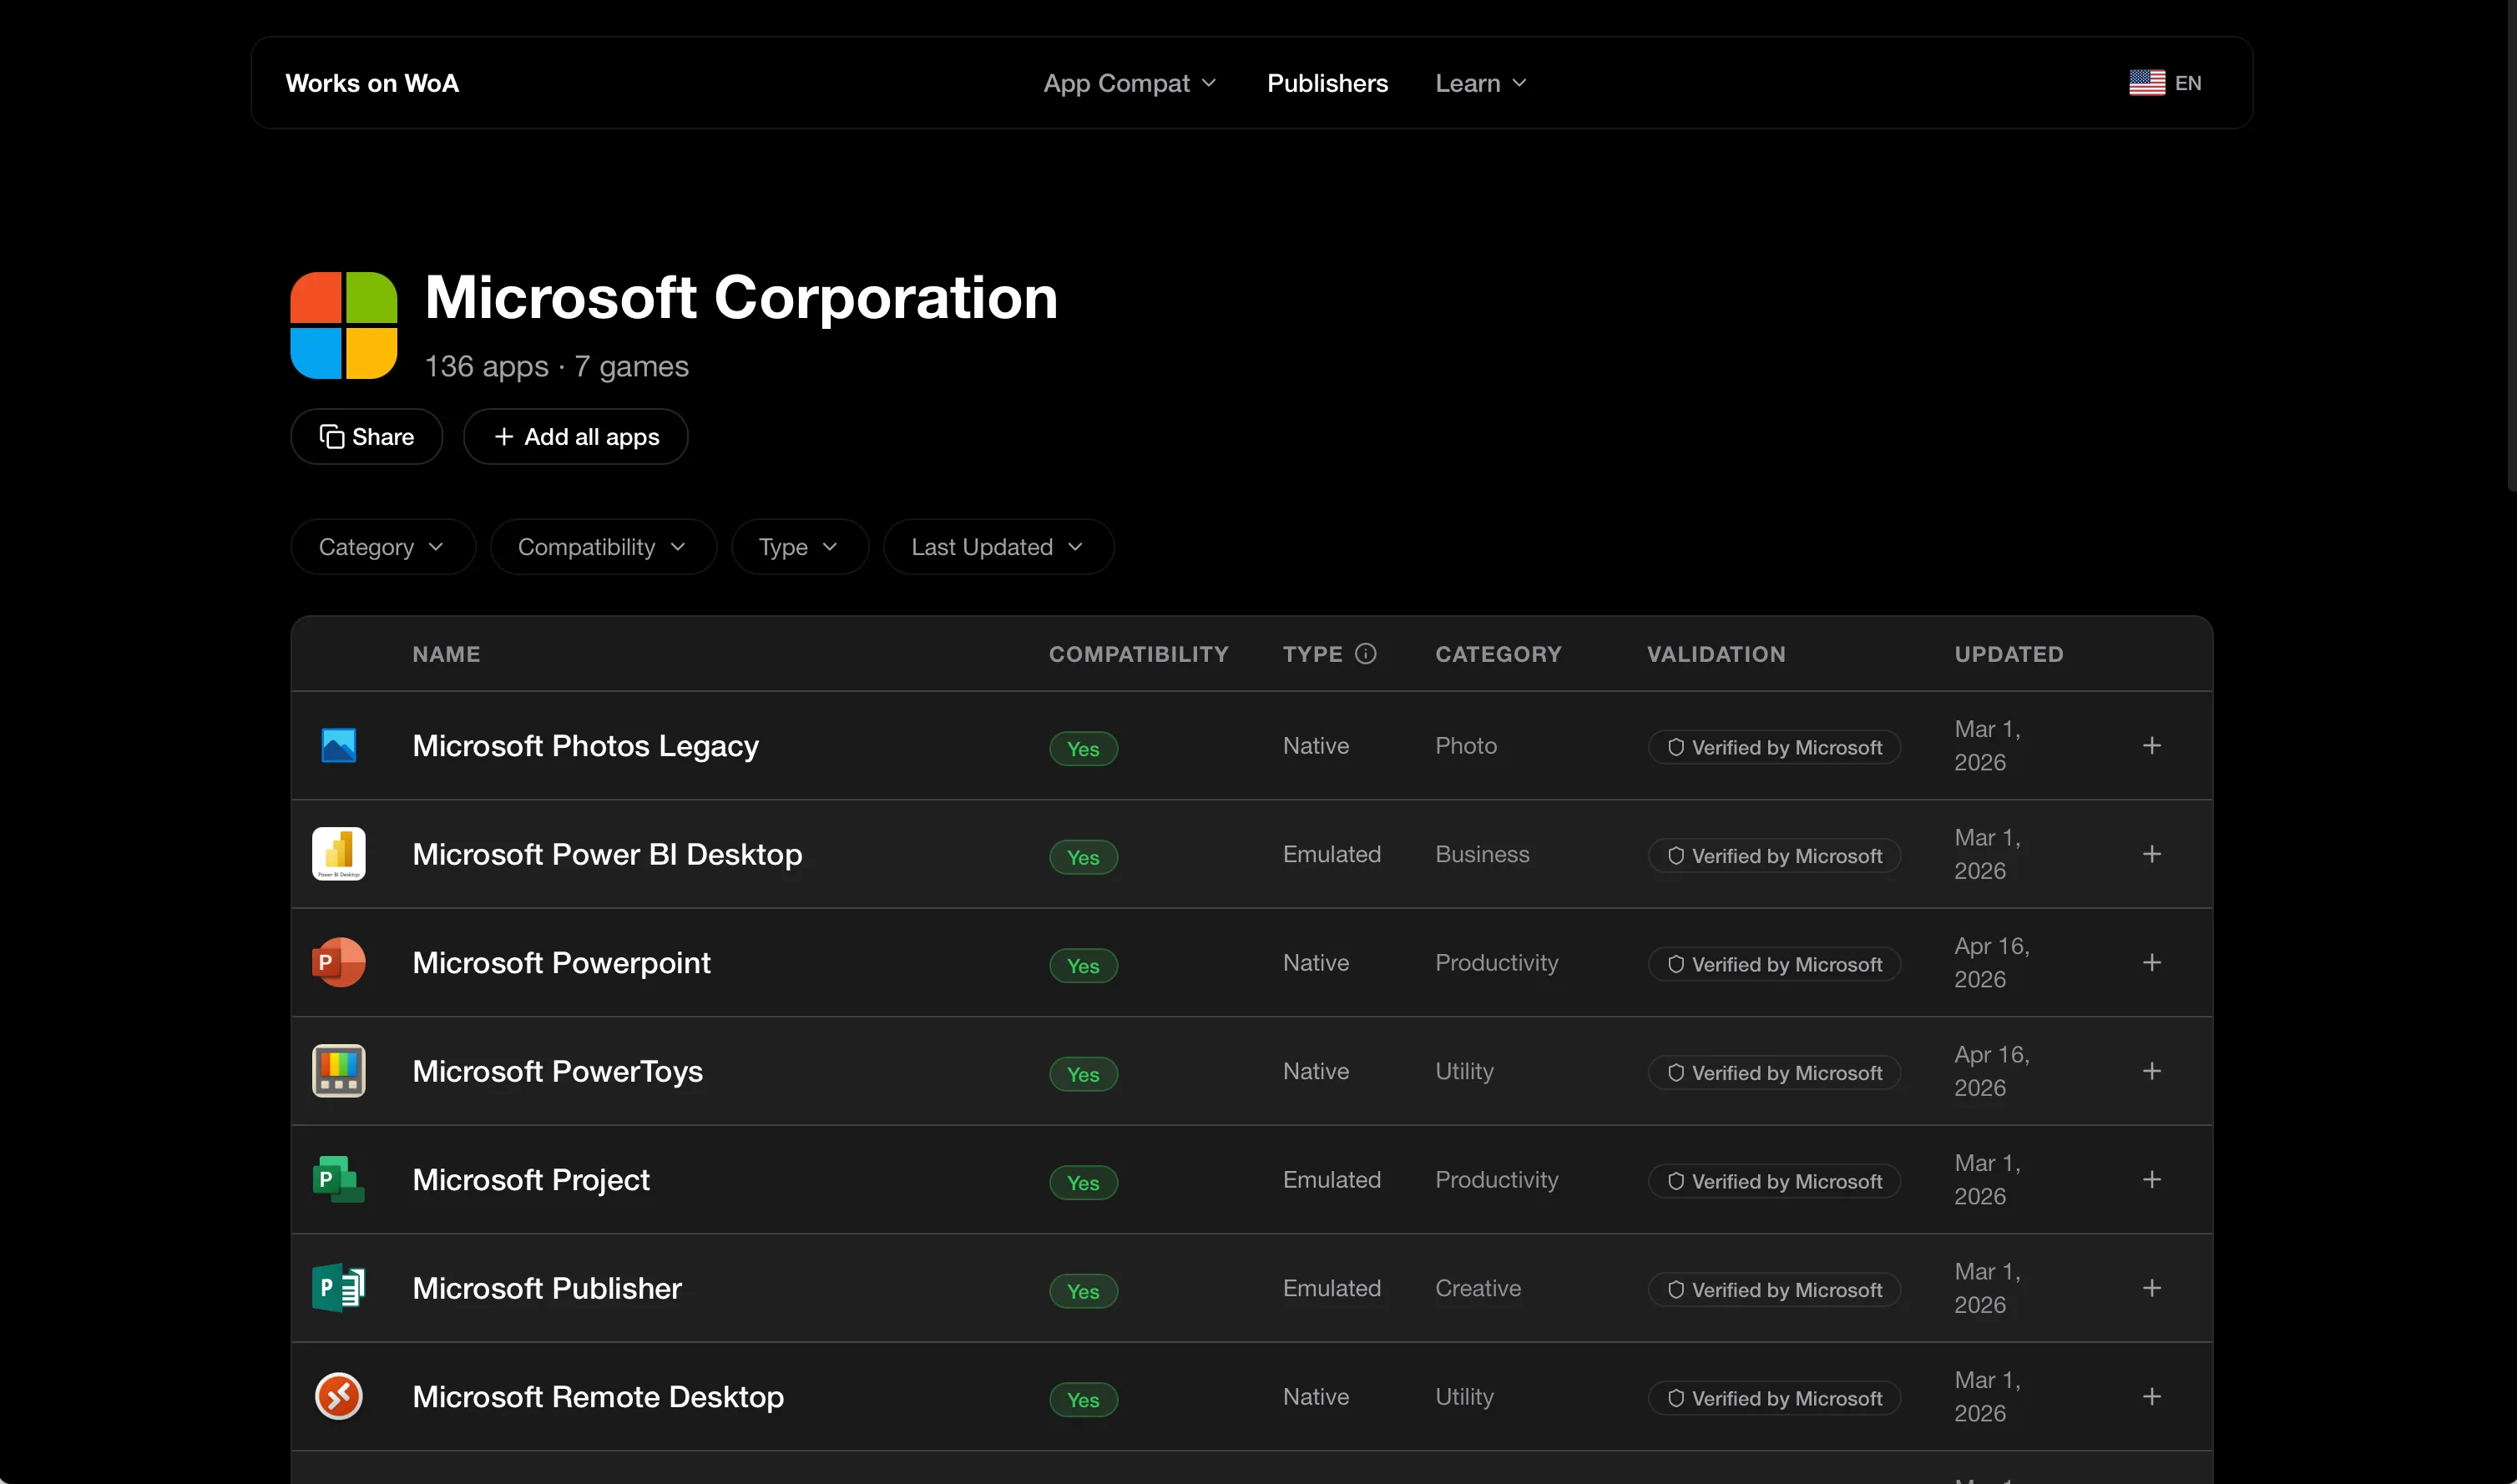Add Microsoft Project with plus icon
The image size is (2517, 1484).
tap(2152, 1180)
